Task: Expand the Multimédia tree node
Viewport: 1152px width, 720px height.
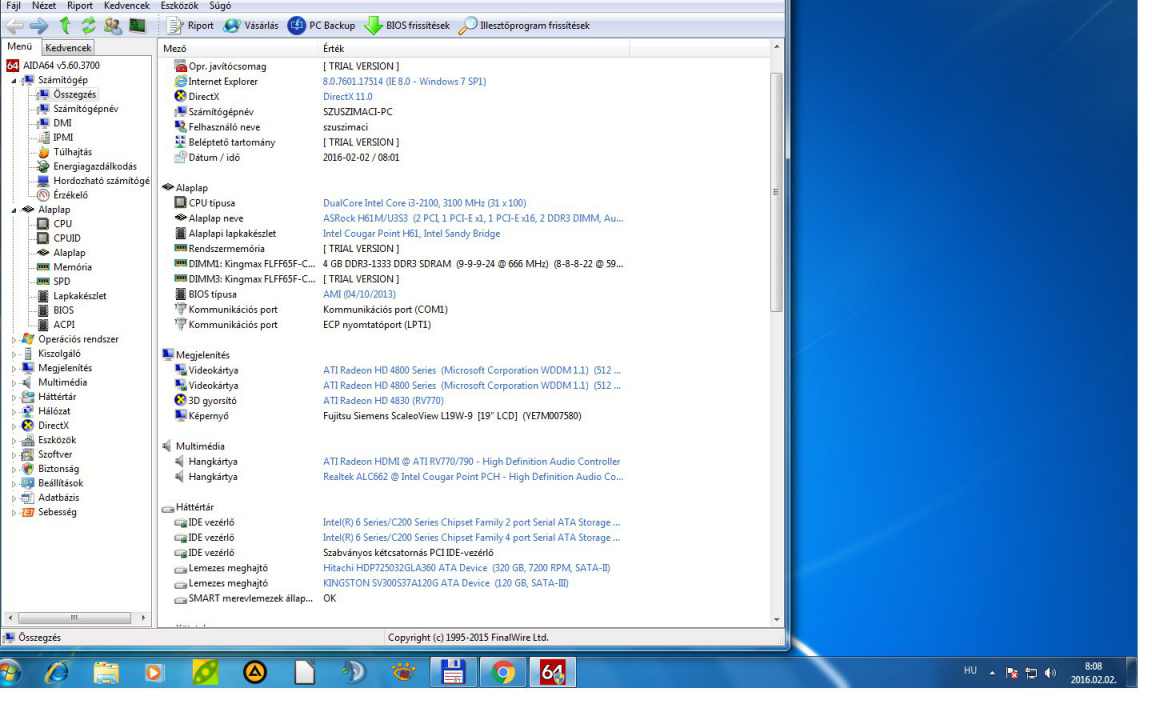Action: tap(14, 383)
